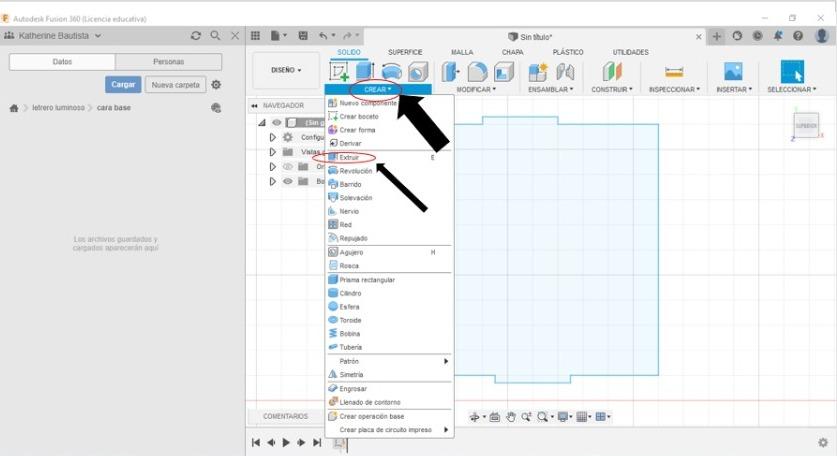The image size is (837, 456).
Task: Click the Press Pull icon in Modificar
Action: pos(451,72)
